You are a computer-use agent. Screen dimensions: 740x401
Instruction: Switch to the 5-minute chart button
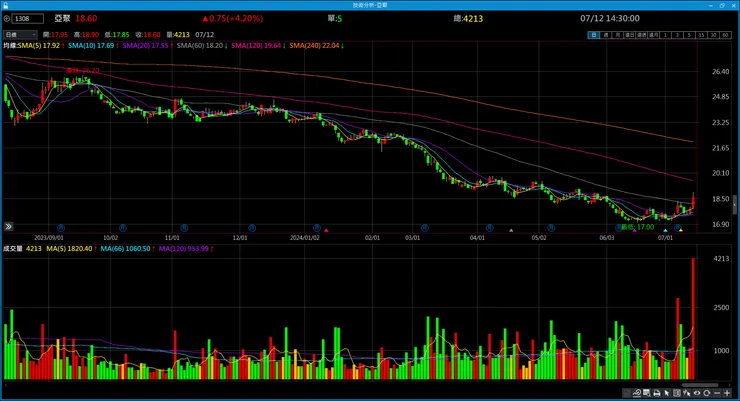[689, 35]
